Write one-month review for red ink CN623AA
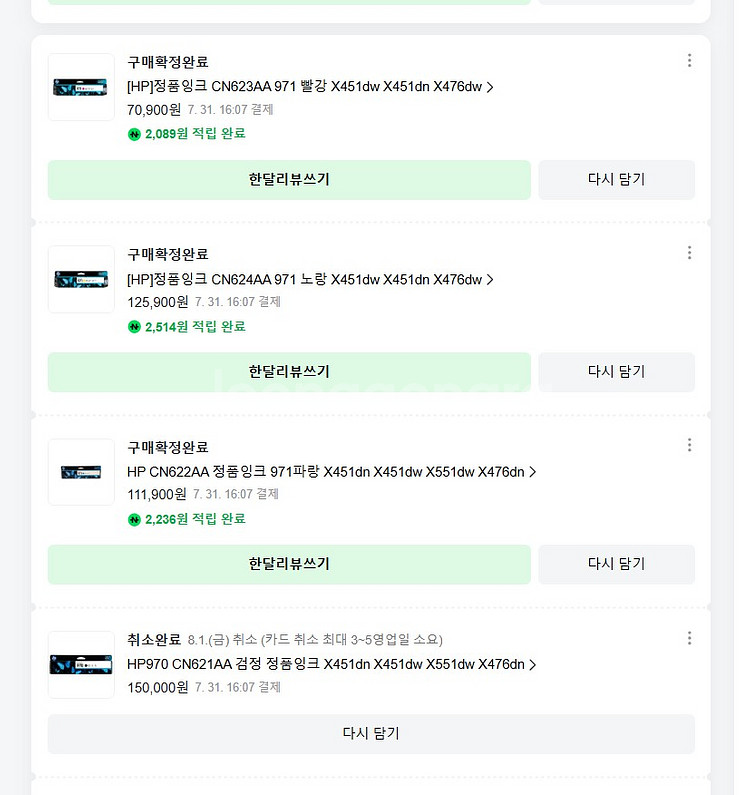This screenshot has width=750, height=795. pos(289,180)
